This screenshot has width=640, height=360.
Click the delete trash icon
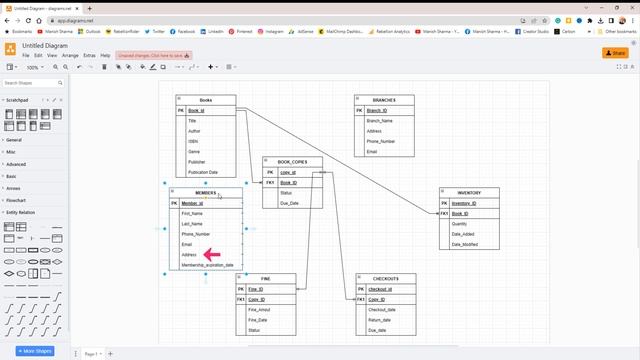click(x=104, y=67)
